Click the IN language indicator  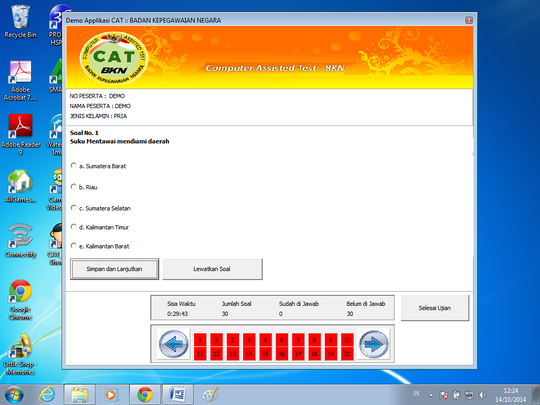416,393
